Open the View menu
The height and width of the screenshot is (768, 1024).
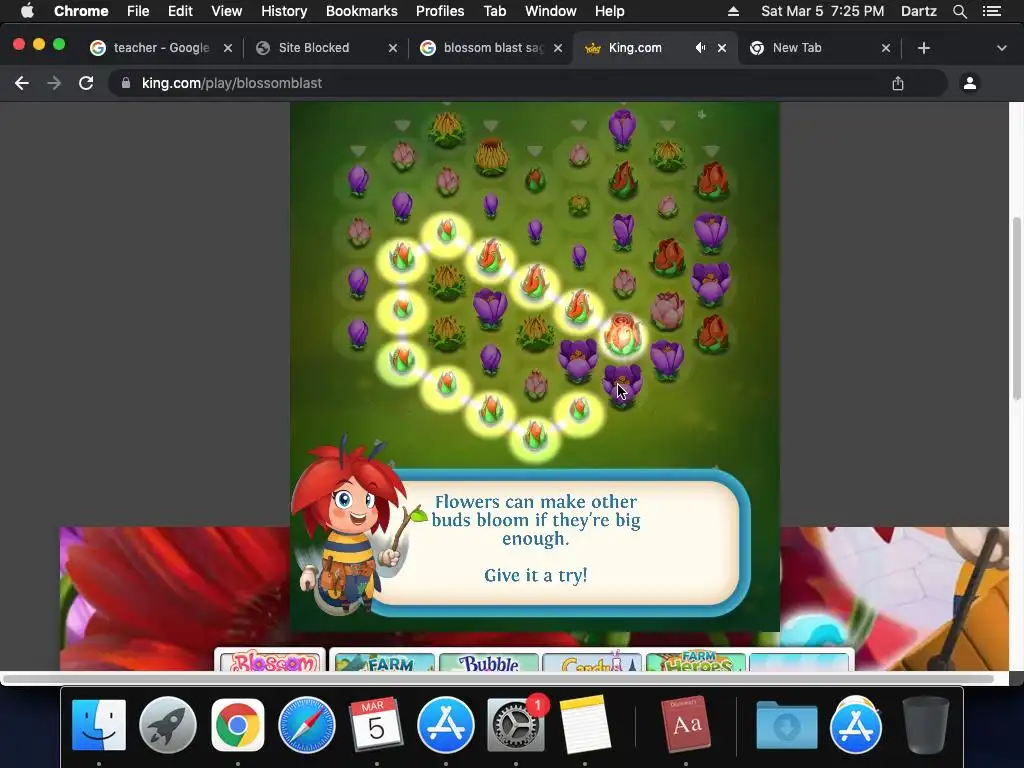(x=227, y=11)
